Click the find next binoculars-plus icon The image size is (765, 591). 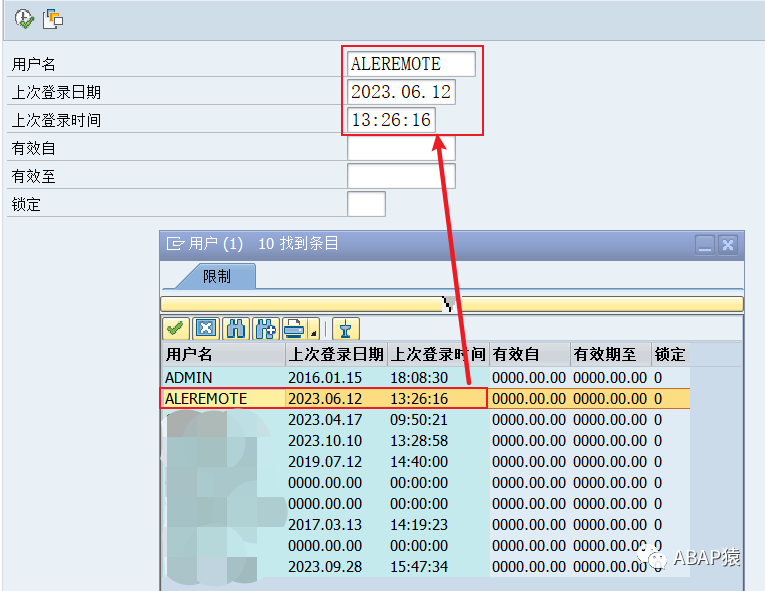point(266,328)
